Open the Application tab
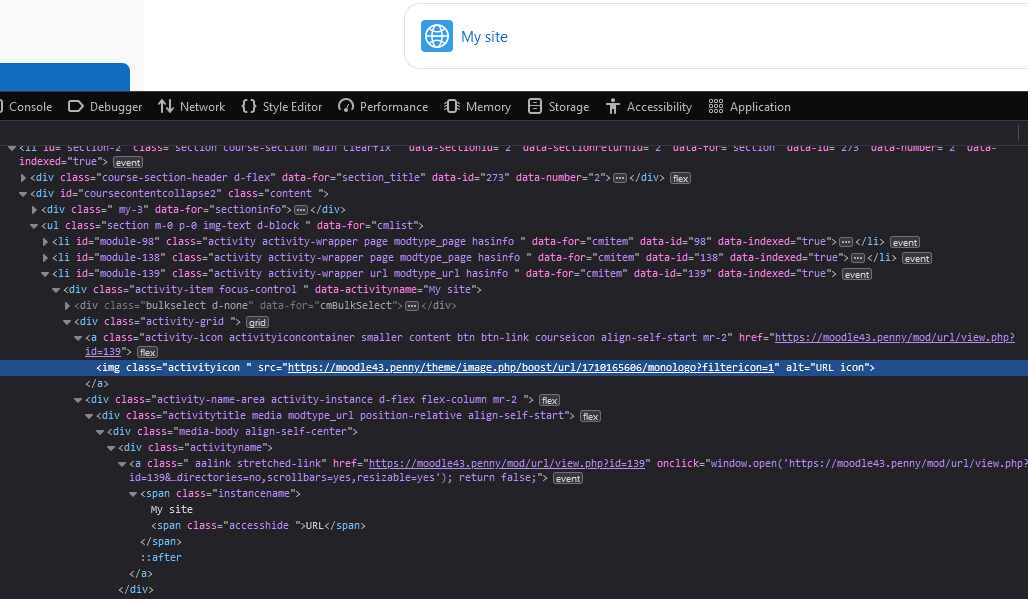The width and height of the screenshot is (1028, 599). coord(749,107)
